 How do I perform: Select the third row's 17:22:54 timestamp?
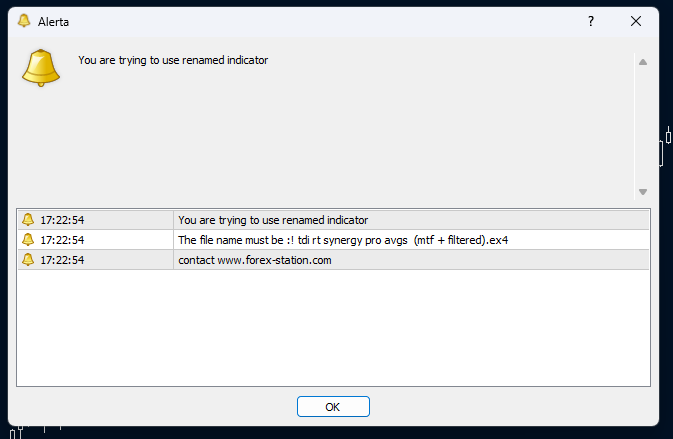click(x=62, y=260)
